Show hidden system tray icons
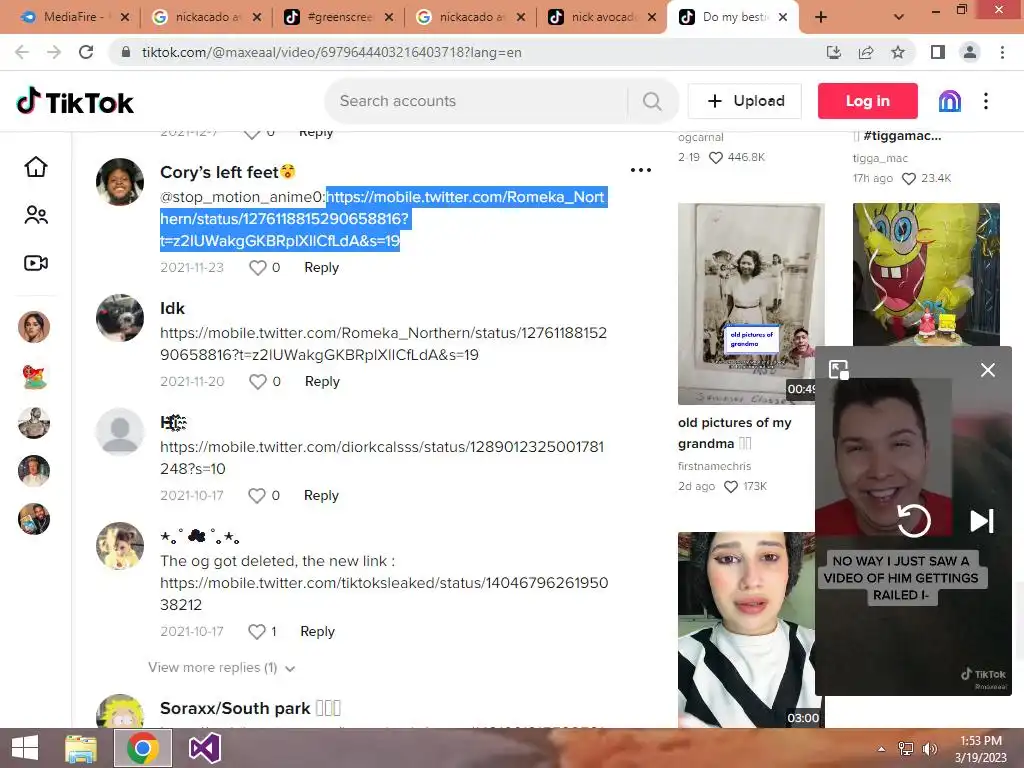 tap(882, 748)
